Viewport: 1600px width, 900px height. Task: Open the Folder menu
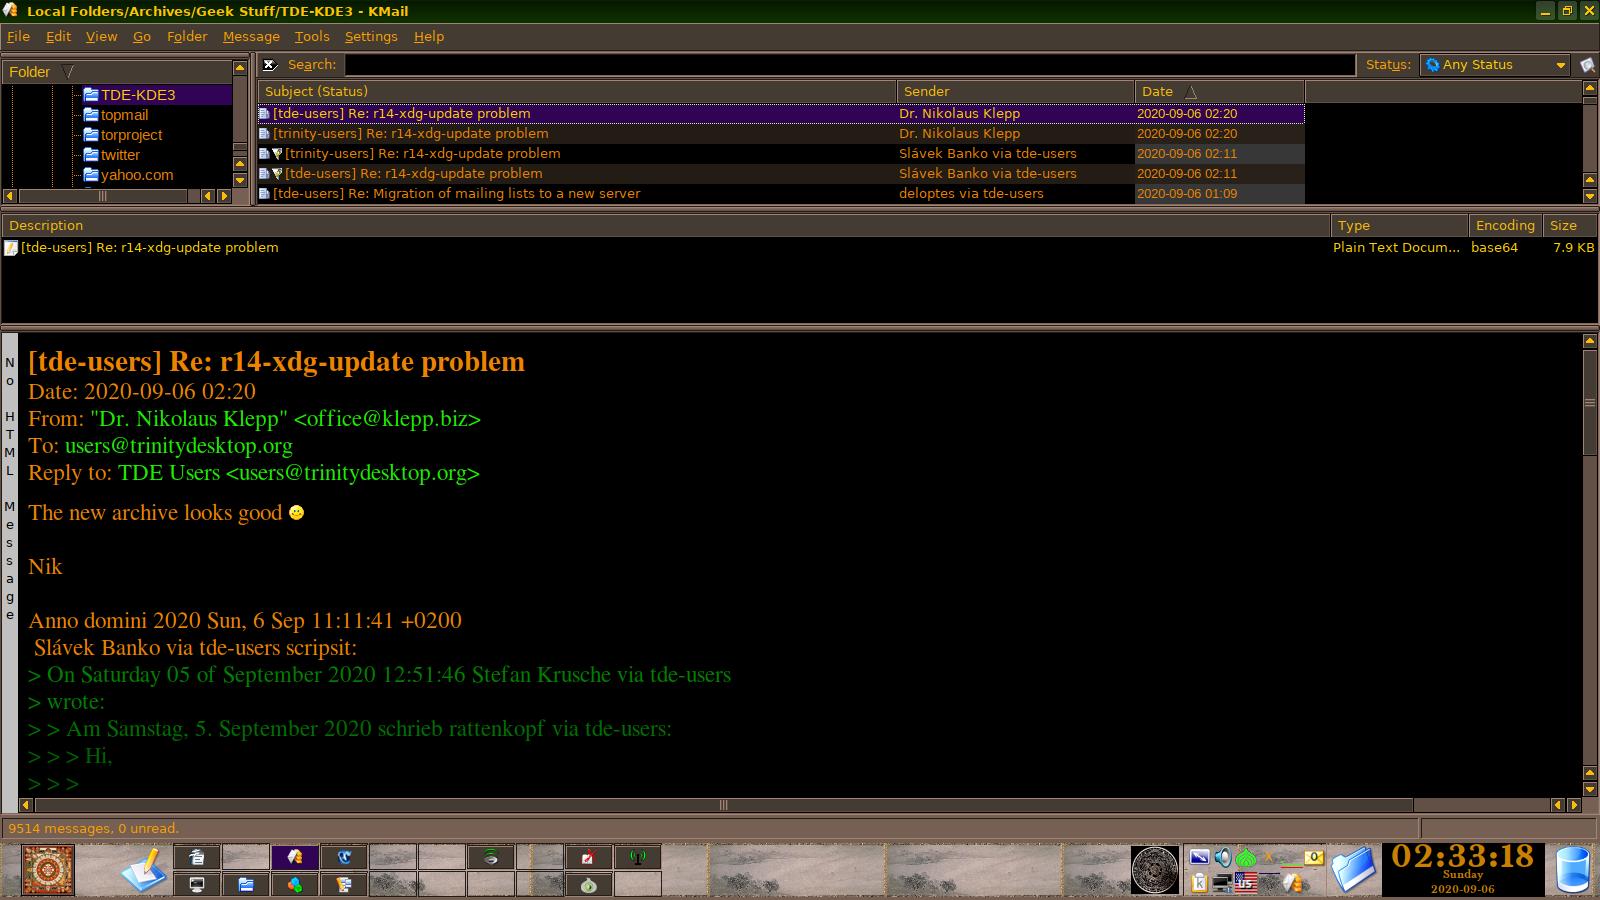[187, 36]
